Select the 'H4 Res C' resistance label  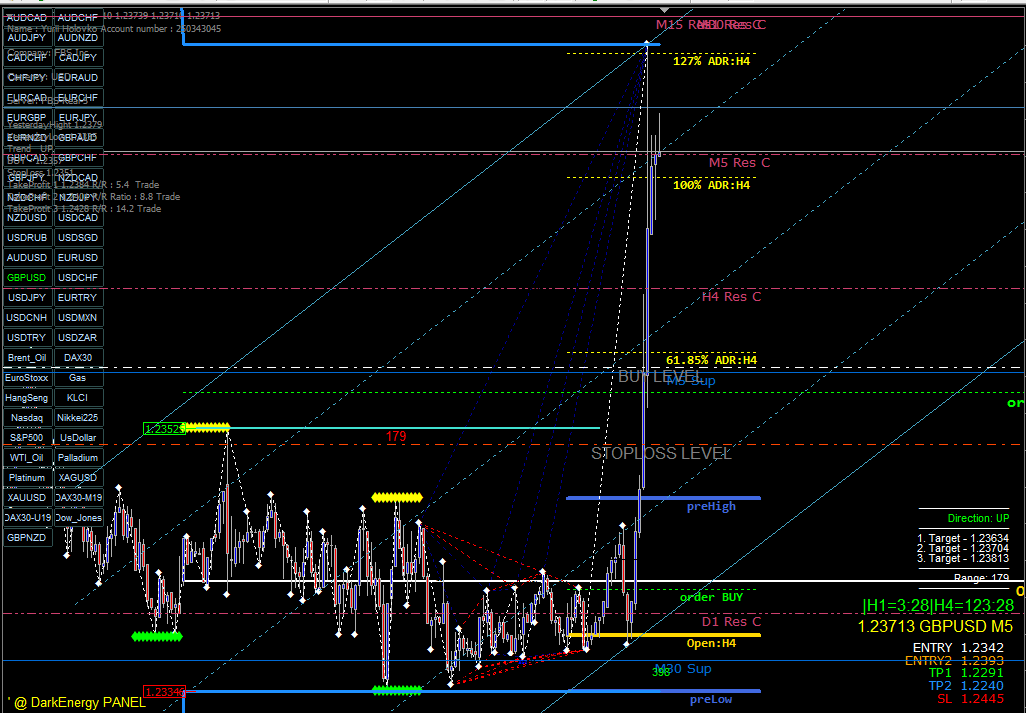pyautogui.click(x=732, y=297)
